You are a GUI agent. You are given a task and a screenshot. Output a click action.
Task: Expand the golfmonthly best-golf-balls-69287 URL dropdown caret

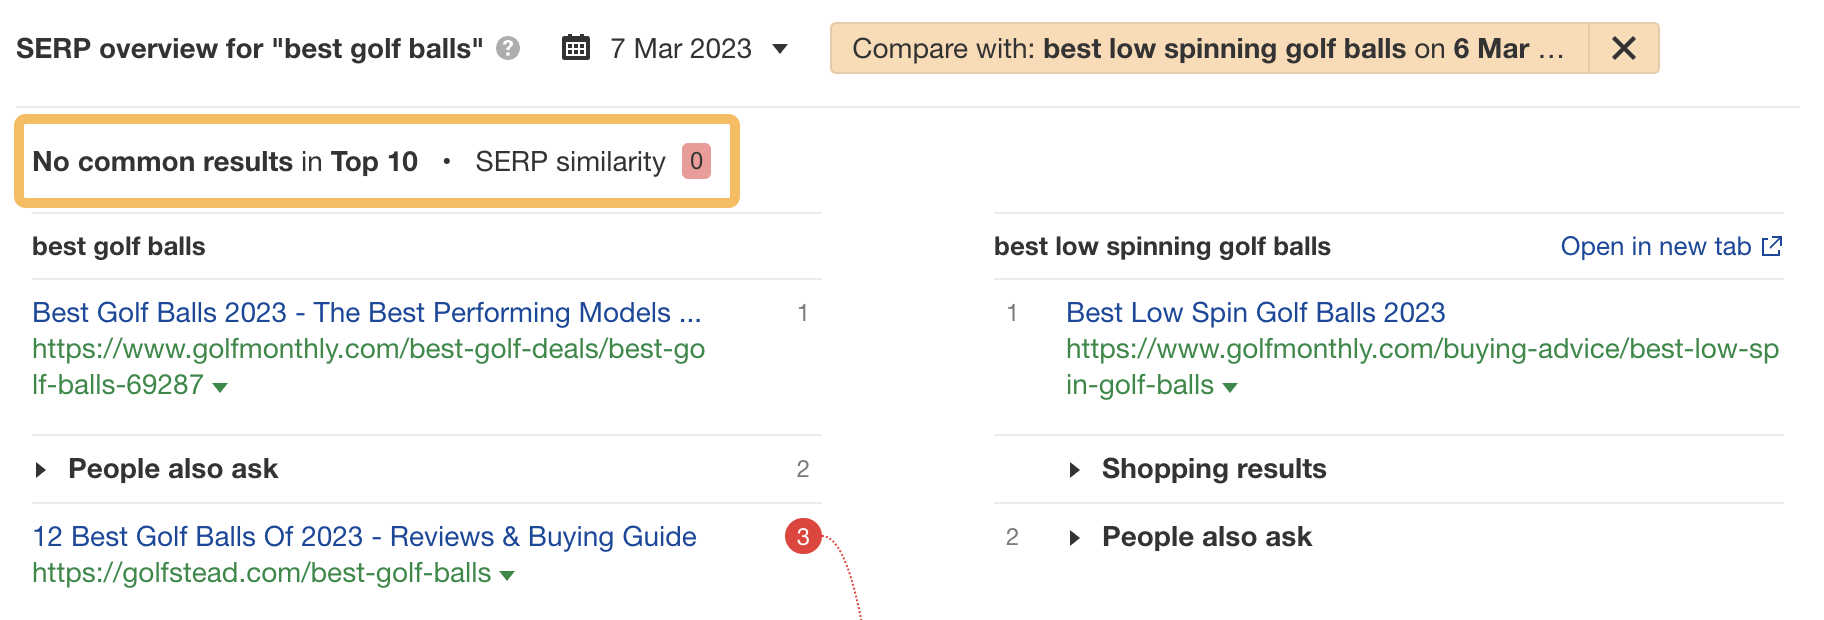220,387
